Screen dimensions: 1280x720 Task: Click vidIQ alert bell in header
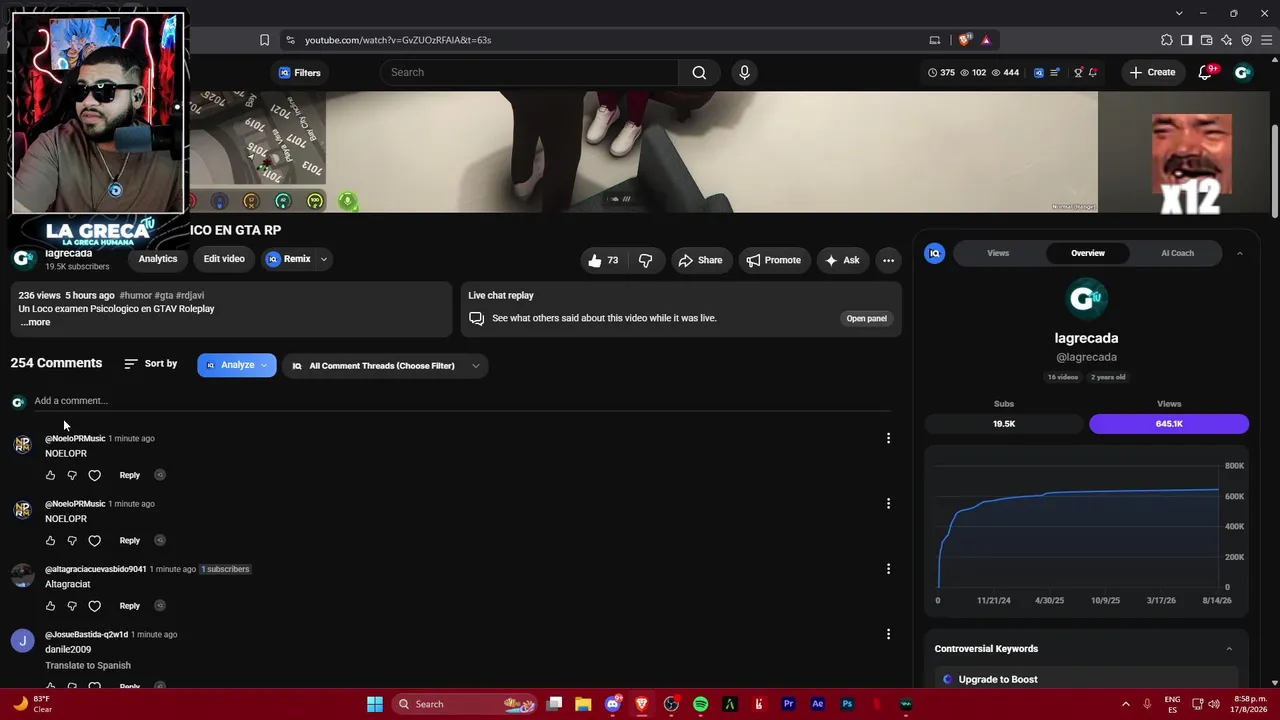pyautogui.click(x=1093, y=72)
